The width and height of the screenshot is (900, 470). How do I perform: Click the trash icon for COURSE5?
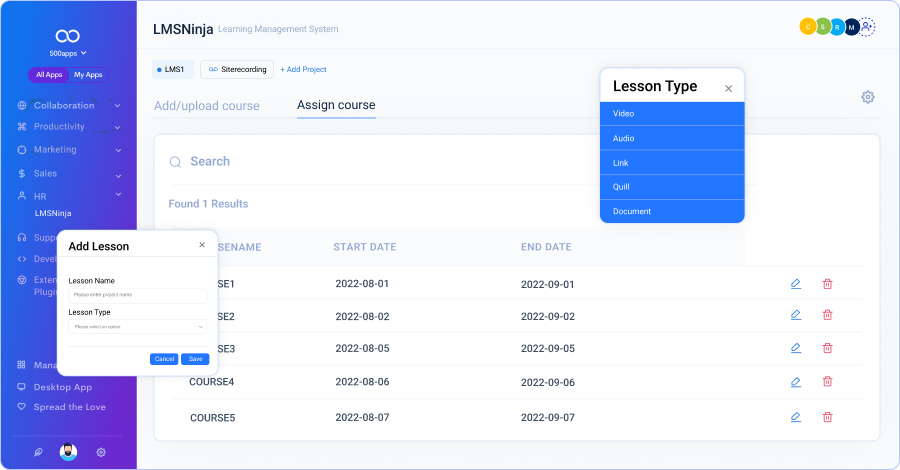pos(827,417)
